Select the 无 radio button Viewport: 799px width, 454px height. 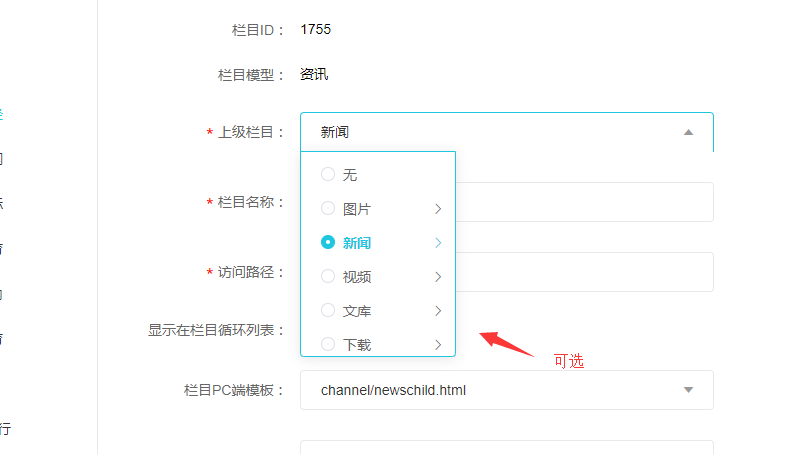pyautogui.click(x=328, y=175)
